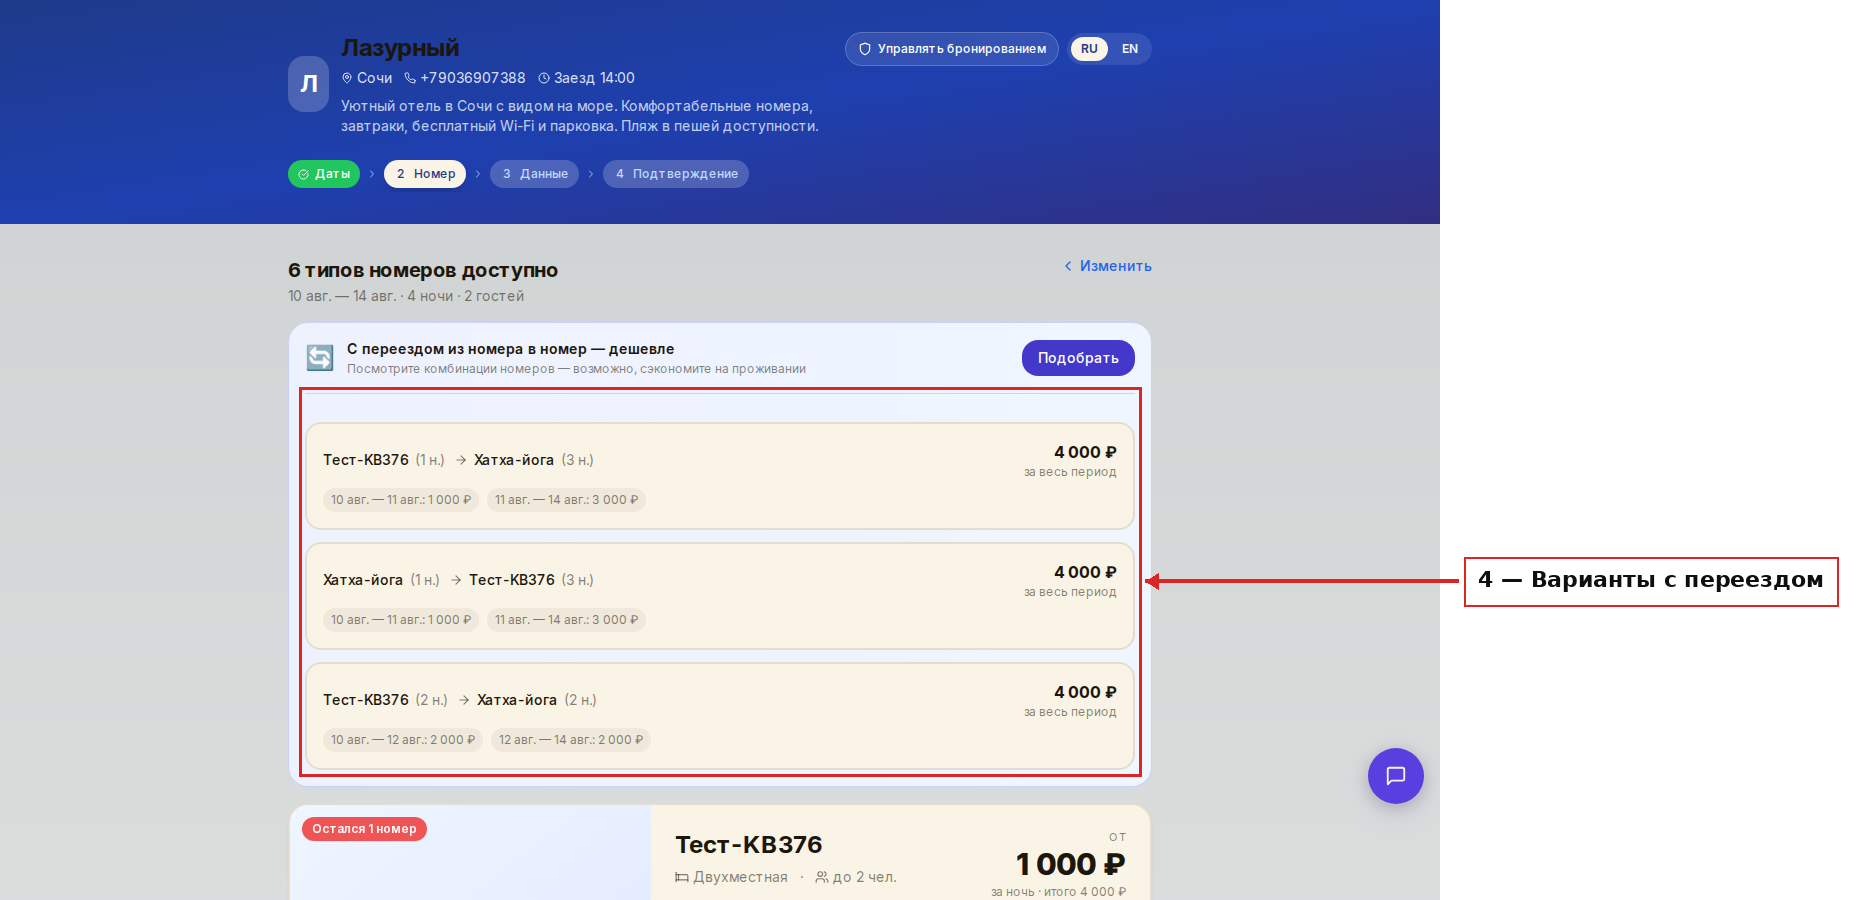Screen dimensions: 1862x900
Task: Click the phone number +79036907388
Action: pyautogui.click(x=473, y=78)
